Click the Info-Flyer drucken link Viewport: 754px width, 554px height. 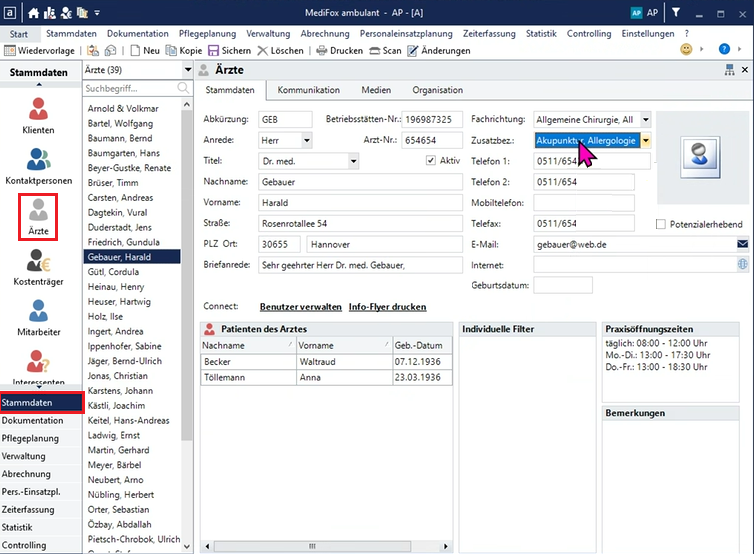click(x=387, y=307)
